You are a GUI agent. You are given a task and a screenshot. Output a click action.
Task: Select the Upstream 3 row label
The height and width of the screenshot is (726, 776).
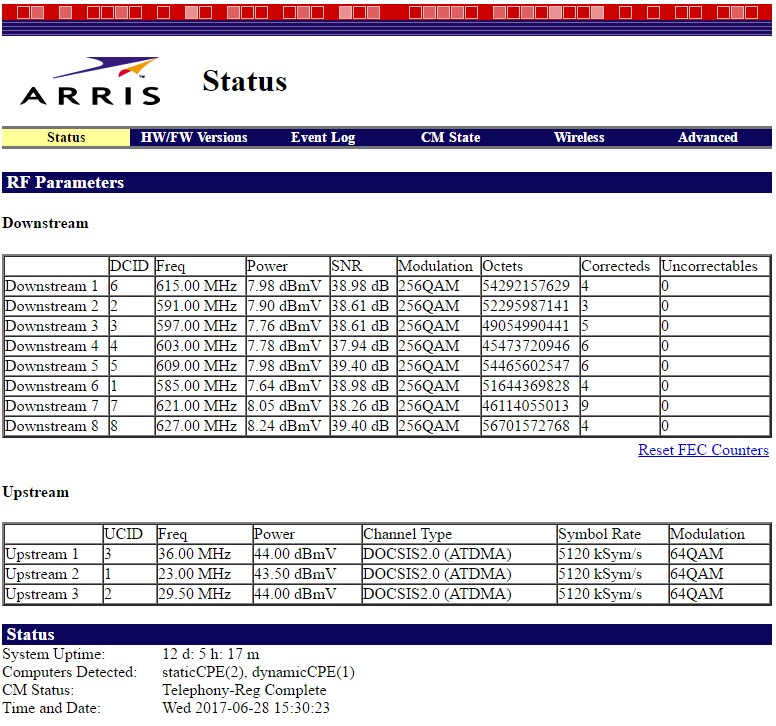42,594
